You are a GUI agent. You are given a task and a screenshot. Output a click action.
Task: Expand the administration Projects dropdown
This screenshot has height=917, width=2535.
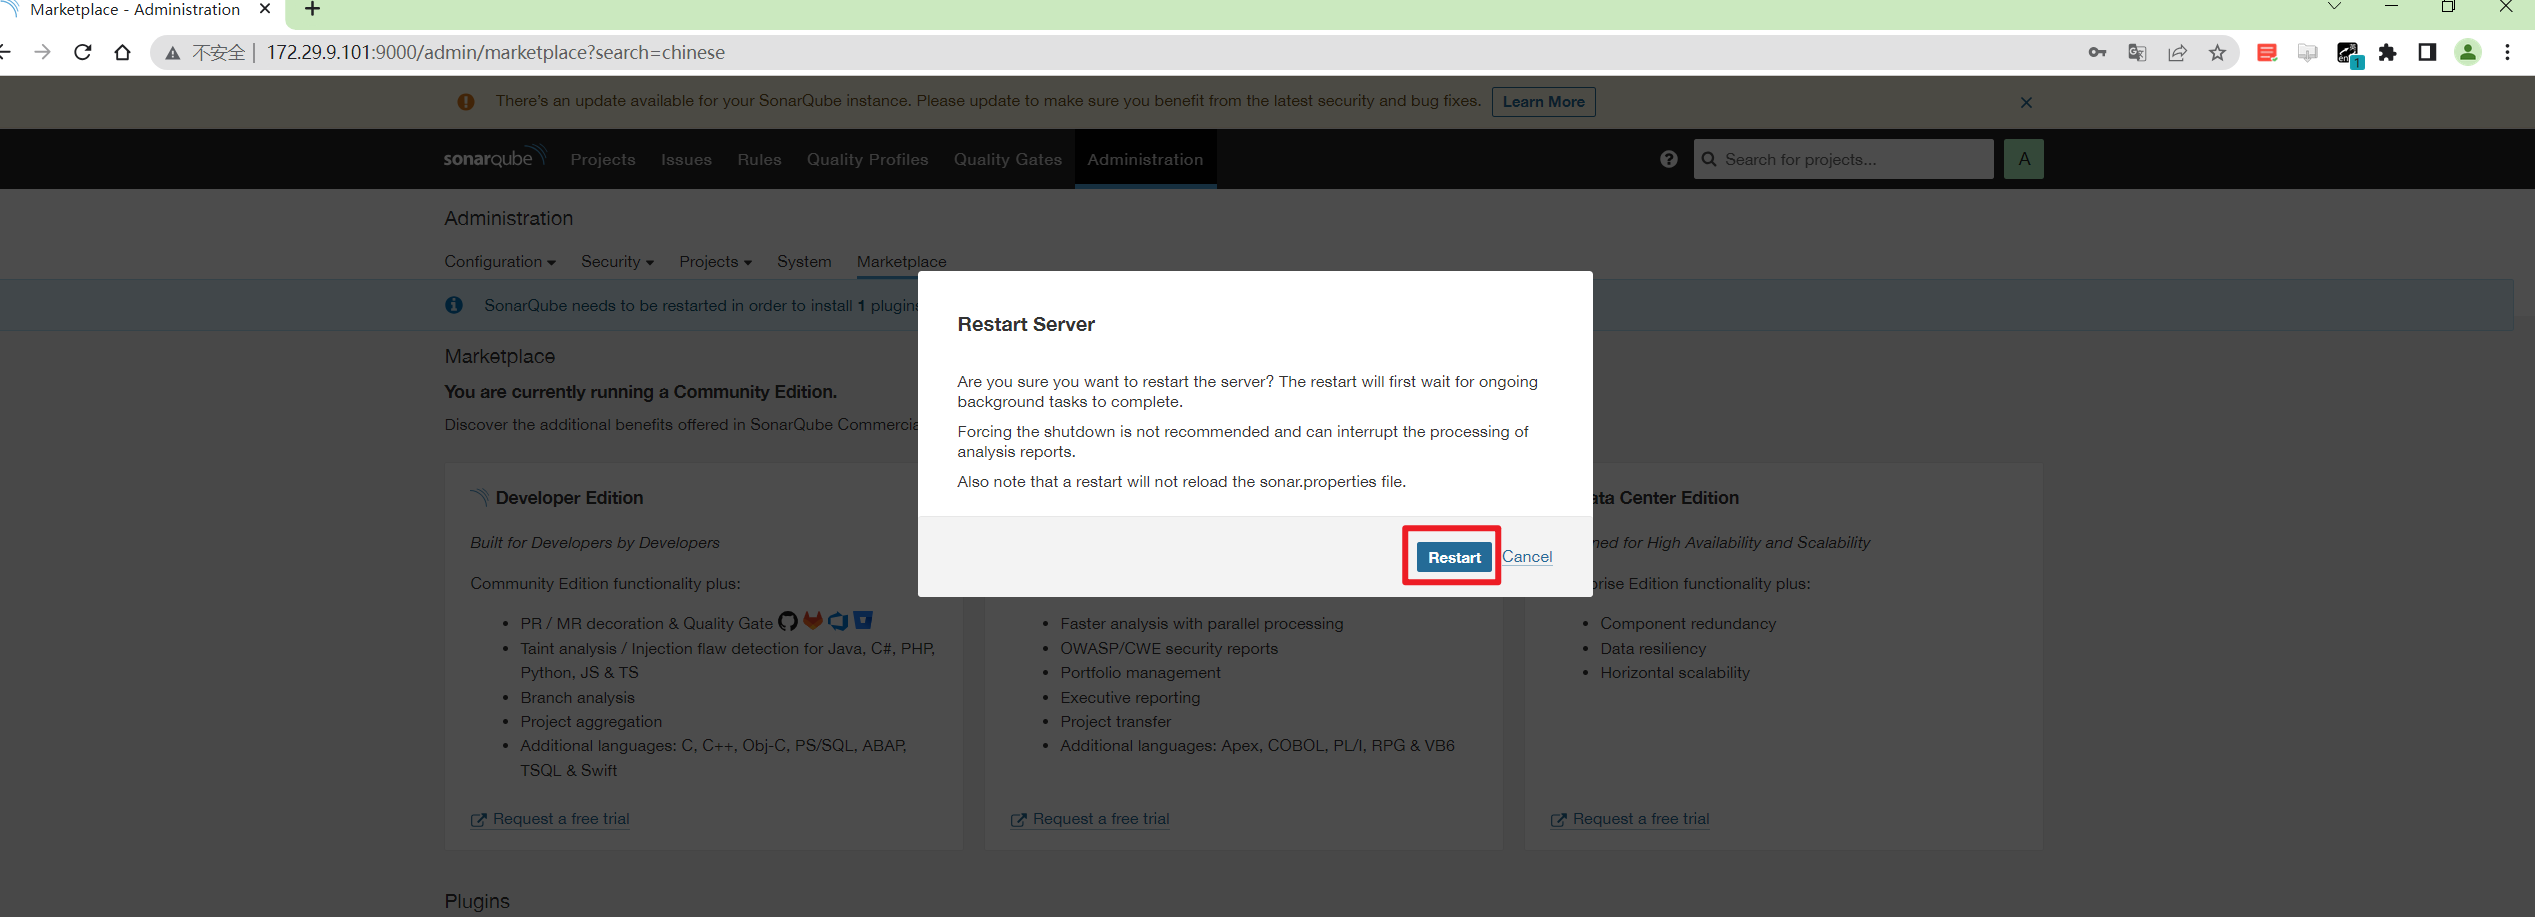[715, 262]
